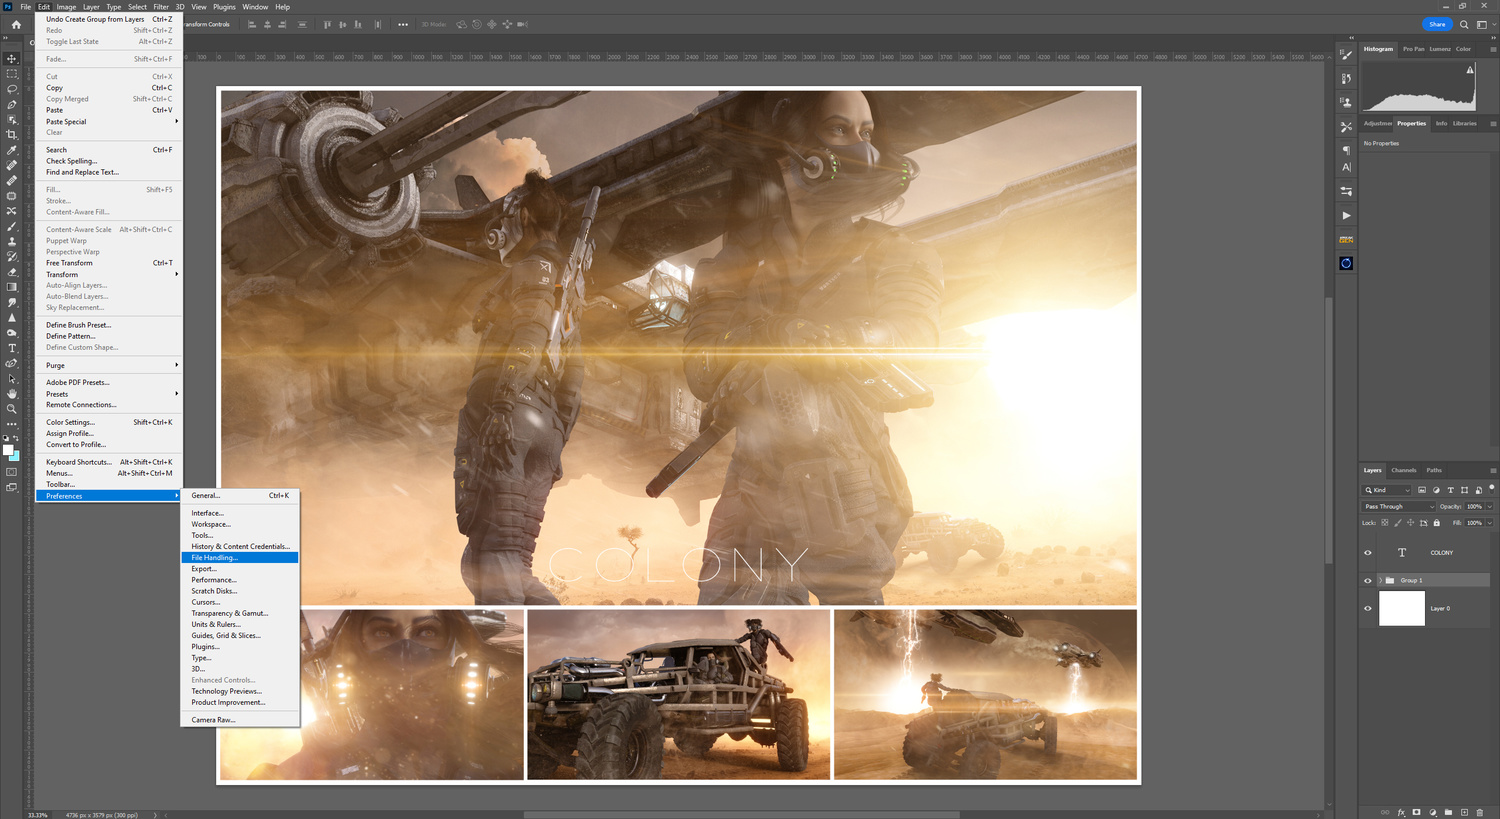The image size is (1500, 819).
Task: Create a new layer with plus icon
Action: point(1464,812)
